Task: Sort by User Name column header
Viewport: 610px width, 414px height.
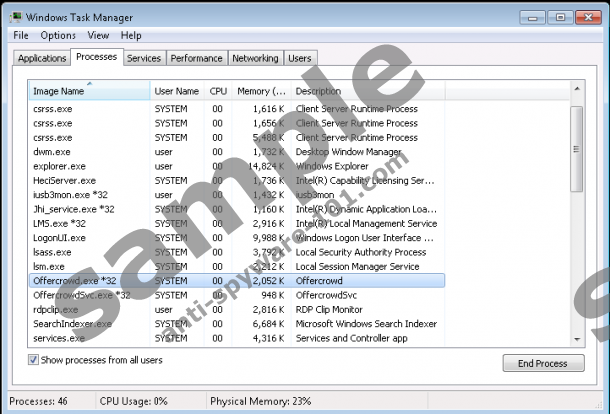Action: (x=176, y=91)
